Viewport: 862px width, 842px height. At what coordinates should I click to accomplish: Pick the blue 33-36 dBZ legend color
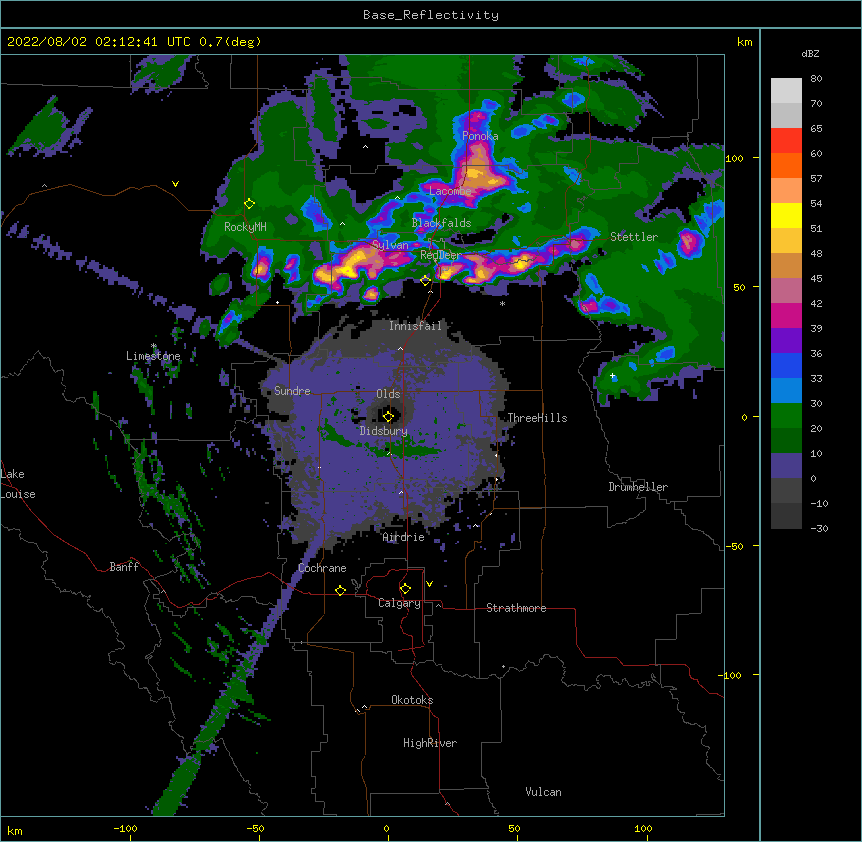[x=786, y=365]
